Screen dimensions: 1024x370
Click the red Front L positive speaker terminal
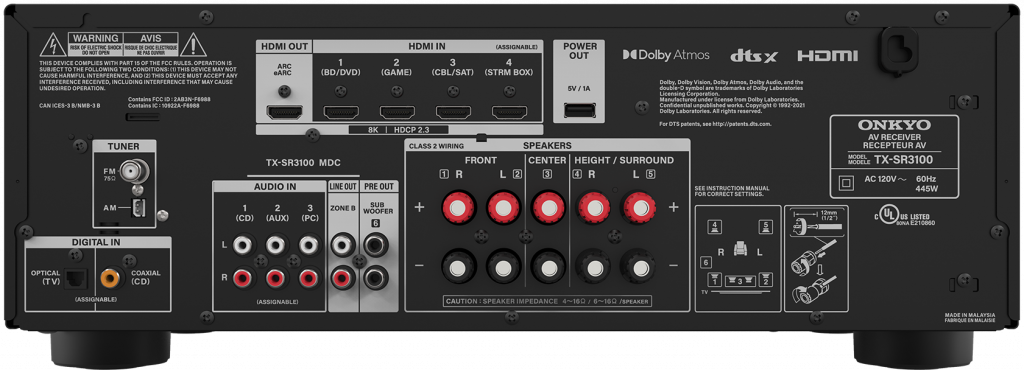coord(503,208)
